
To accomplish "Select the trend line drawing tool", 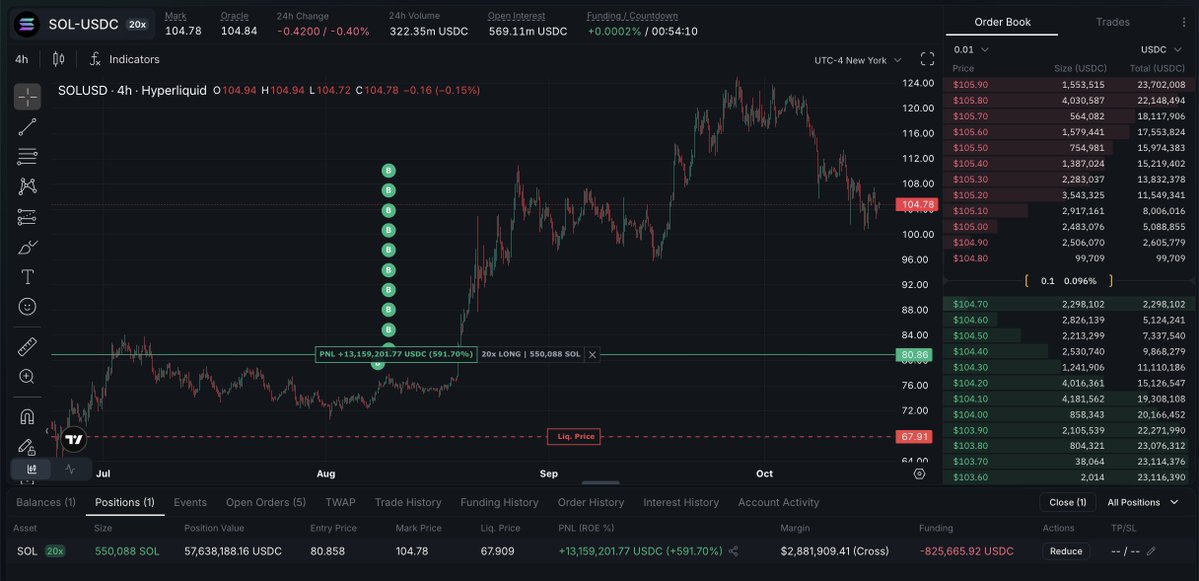I will pos(28,127).
